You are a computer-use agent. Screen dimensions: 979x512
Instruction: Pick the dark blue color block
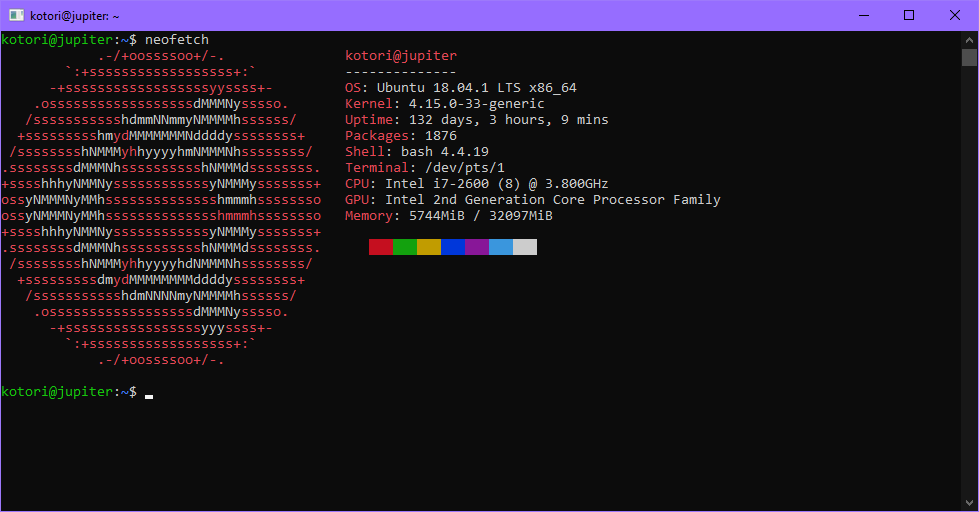coord(453,247)
